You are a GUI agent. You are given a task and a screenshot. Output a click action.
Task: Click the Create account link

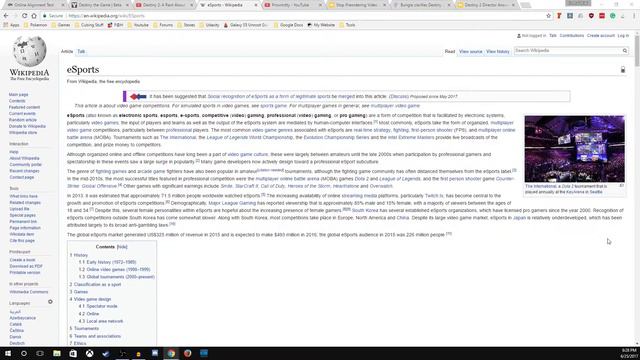pos(600,36)
